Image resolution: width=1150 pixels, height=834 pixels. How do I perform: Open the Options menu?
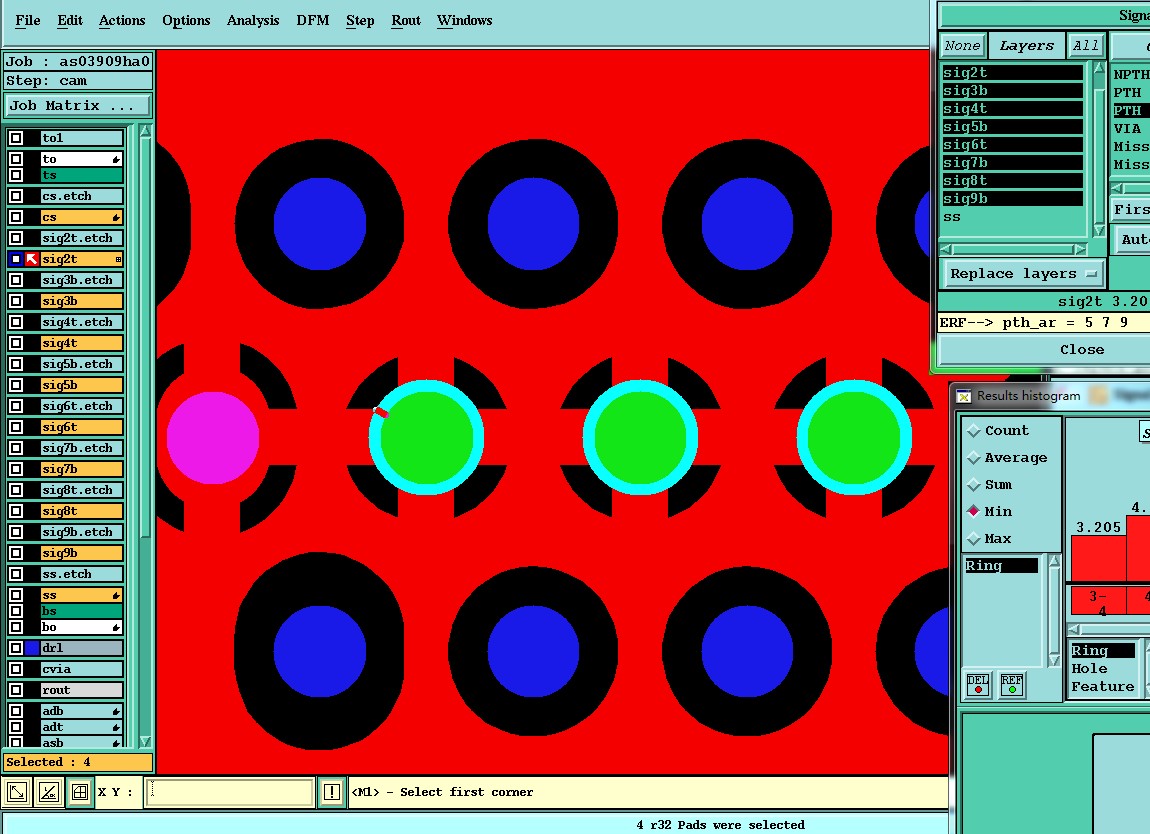pyautogui.click(x=186, y=21)
